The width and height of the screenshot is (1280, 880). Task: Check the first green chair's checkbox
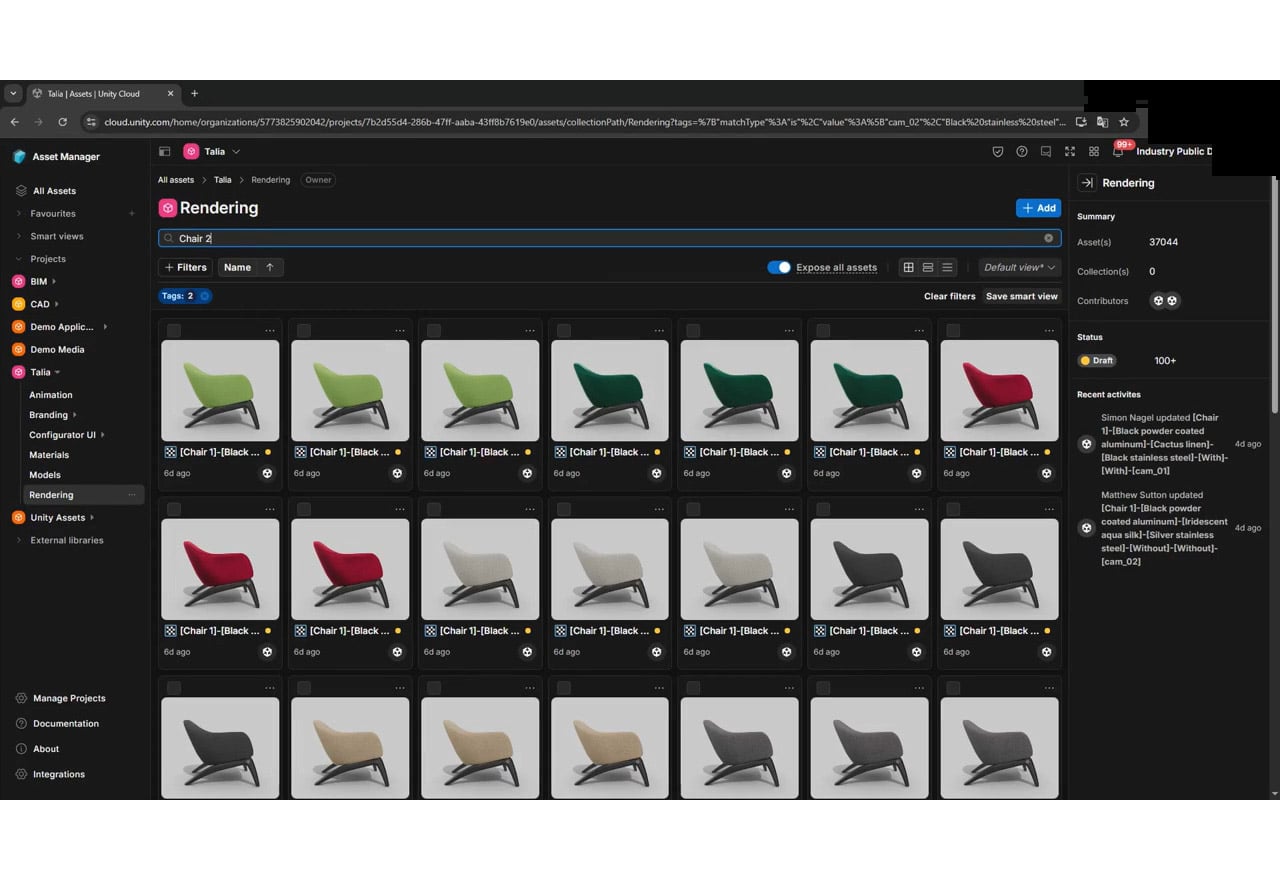pyautogui.click(x=174, y=330)
